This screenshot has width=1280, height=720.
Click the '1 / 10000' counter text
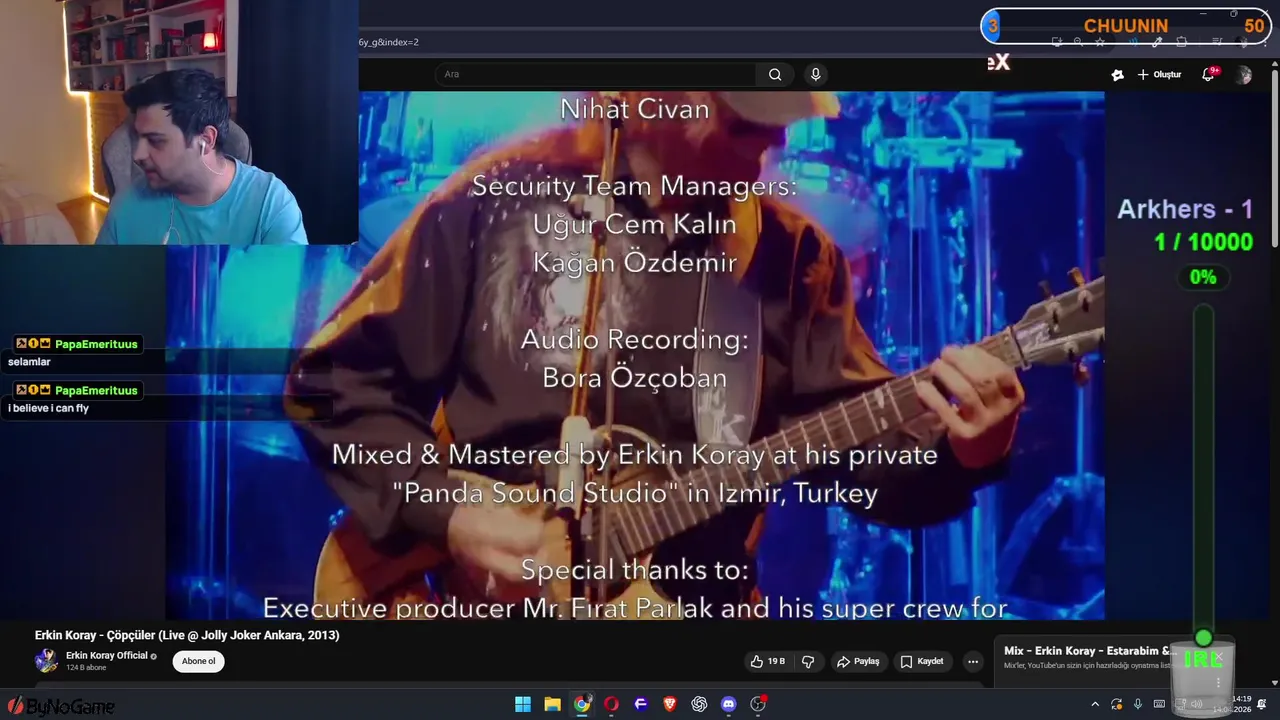(x=1203, y=242)
